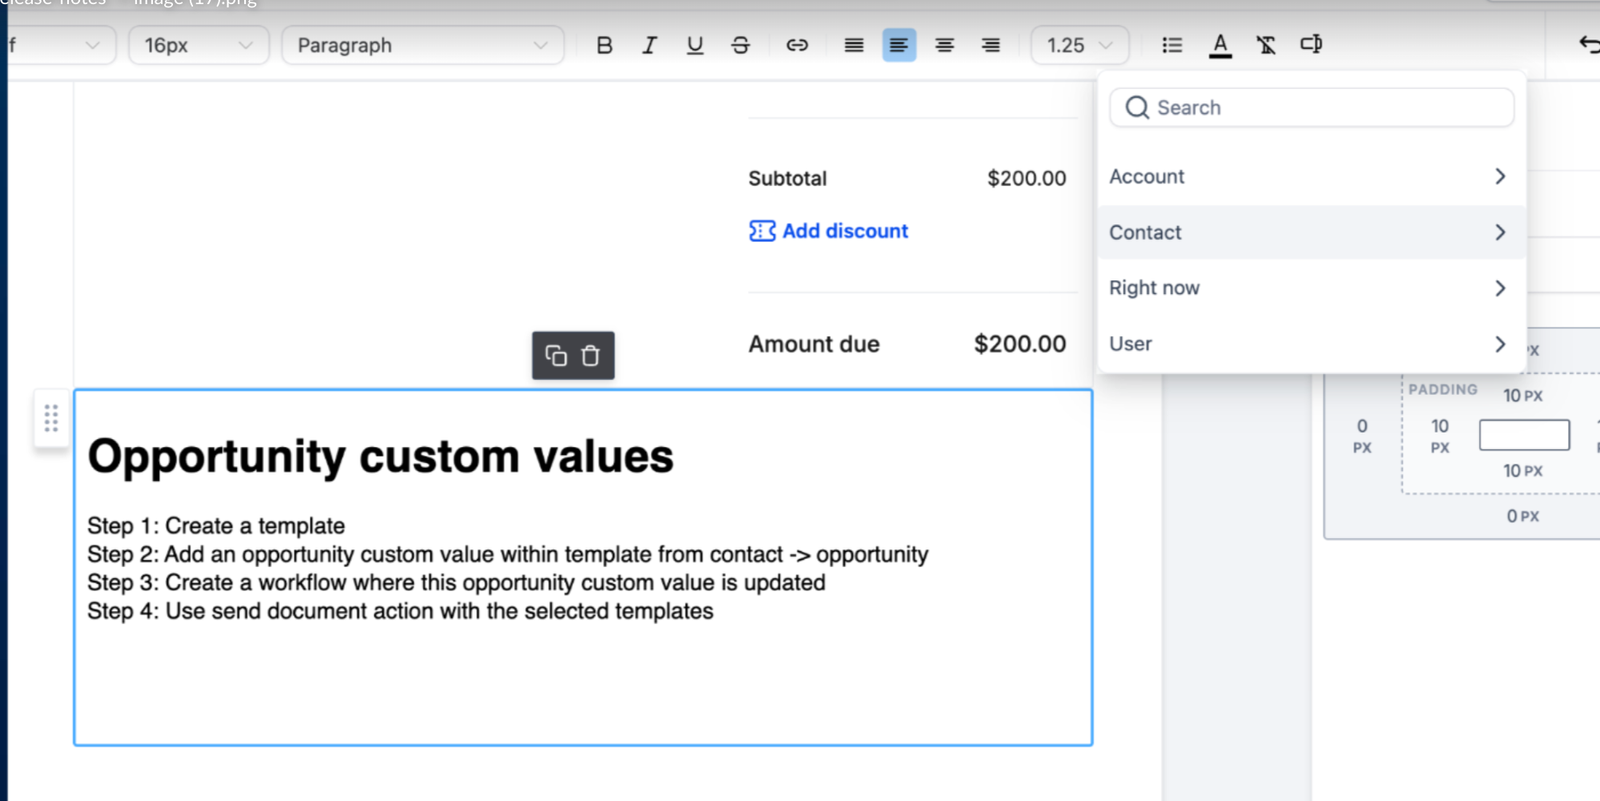Toggle left text alignment
Screen dimensions: 1600x801
click(899, 45)
